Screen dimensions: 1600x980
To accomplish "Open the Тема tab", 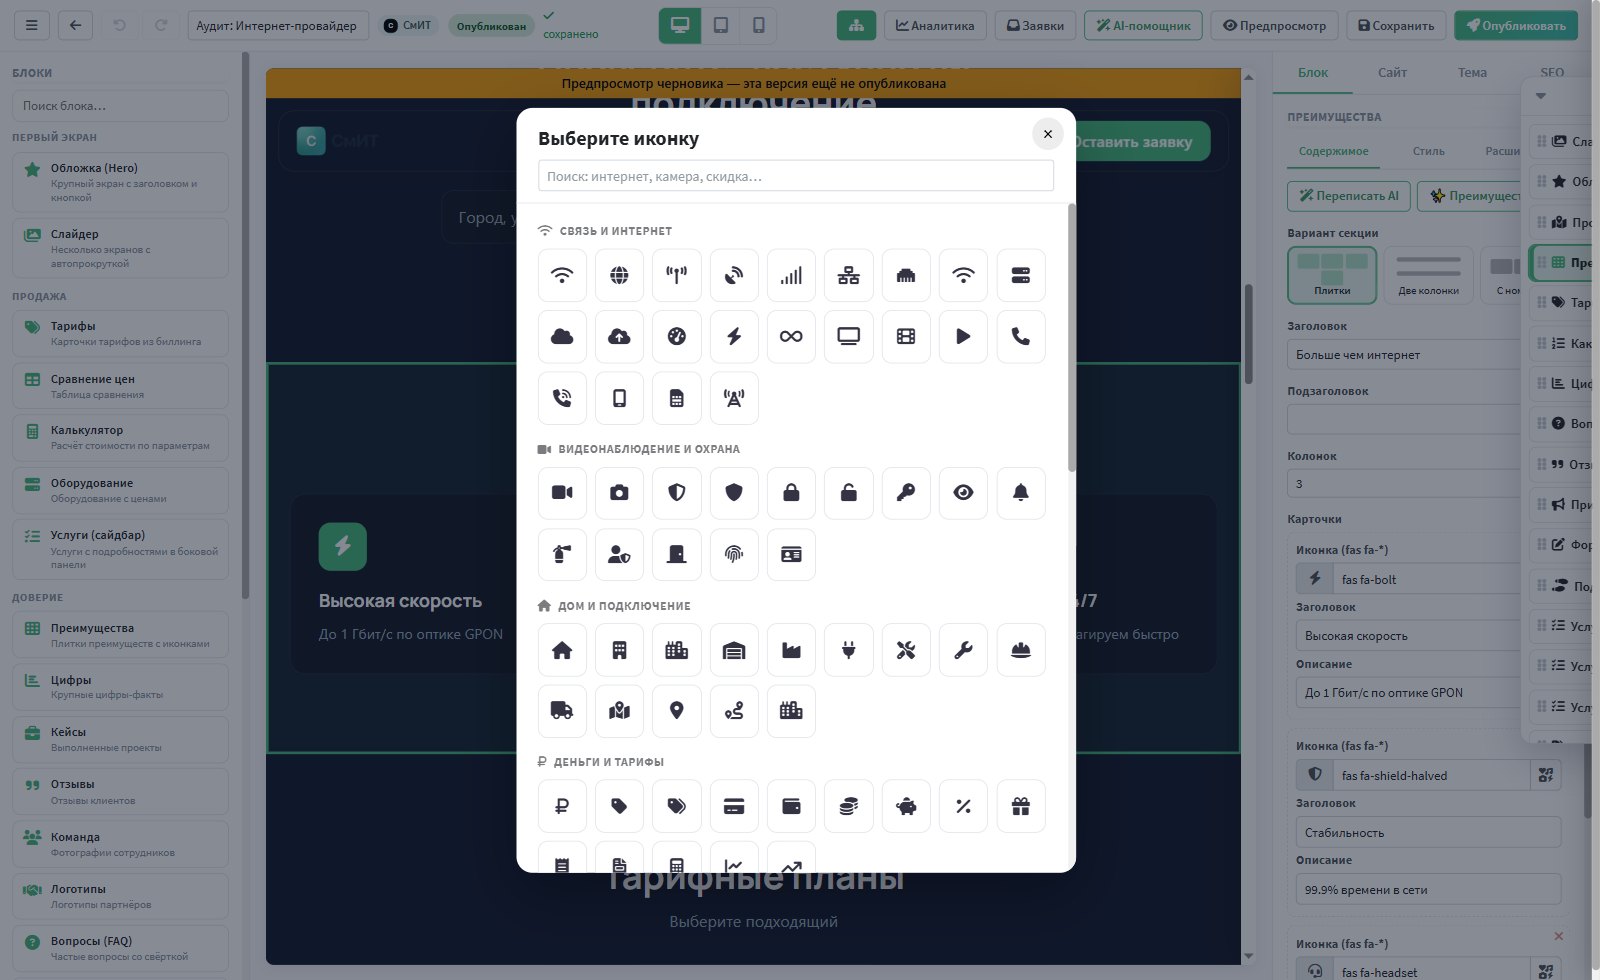I will pos(1472,73).
